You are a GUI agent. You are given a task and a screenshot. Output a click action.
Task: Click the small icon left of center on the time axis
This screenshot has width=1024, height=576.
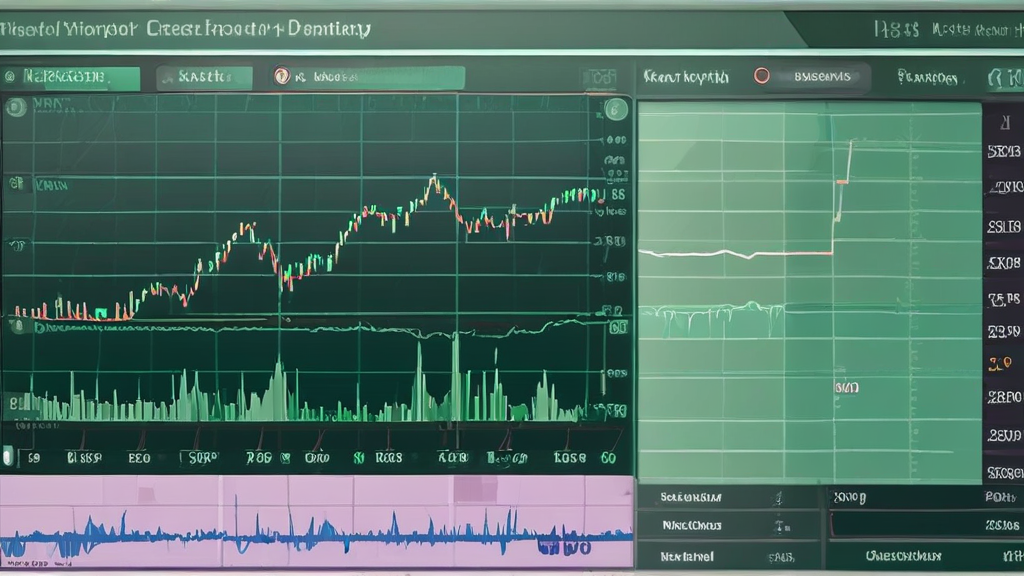(x=285, y=458)
